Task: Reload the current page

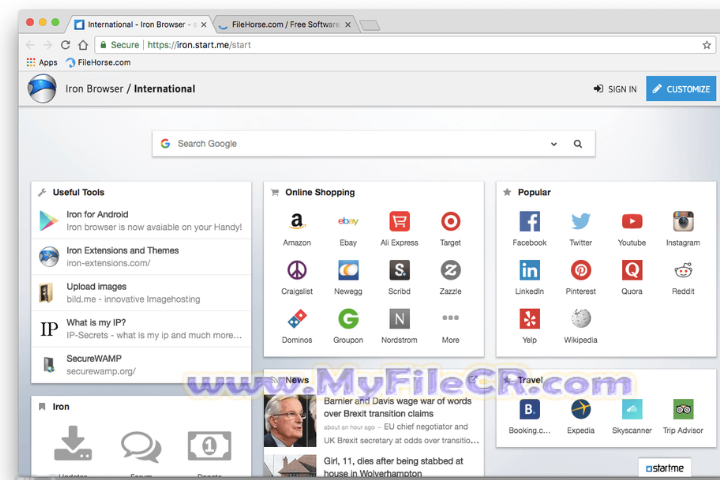Action: [x=65, y=45]
